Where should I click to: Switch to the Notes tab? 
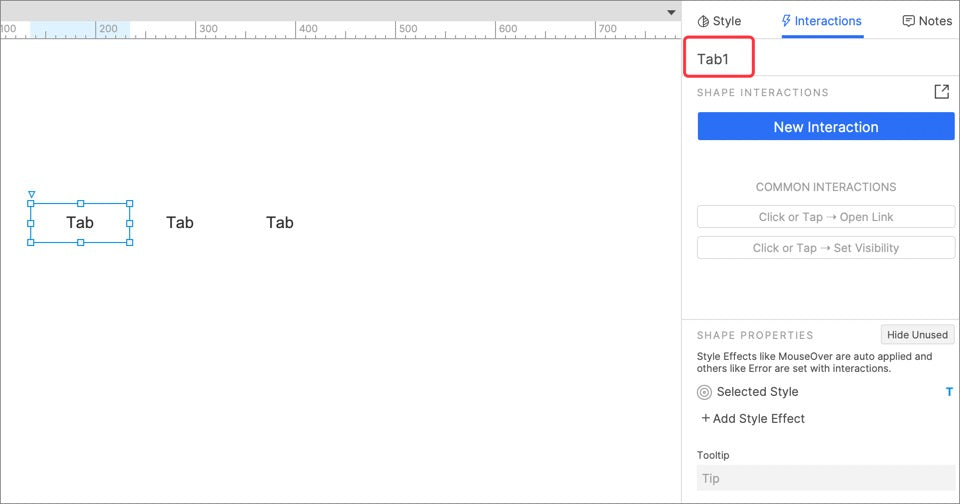(x=927, y=21)
